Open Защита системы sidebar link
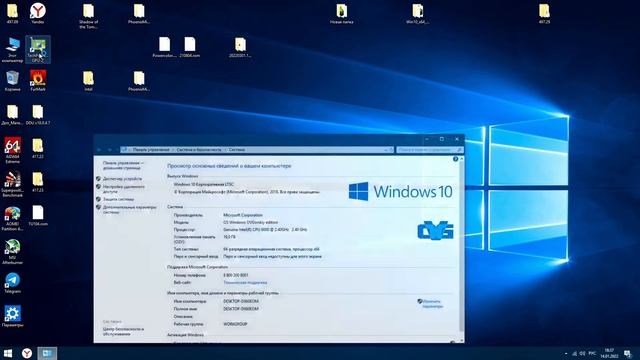The width and height of the screenshot is (640, 360). pos(118,199)
